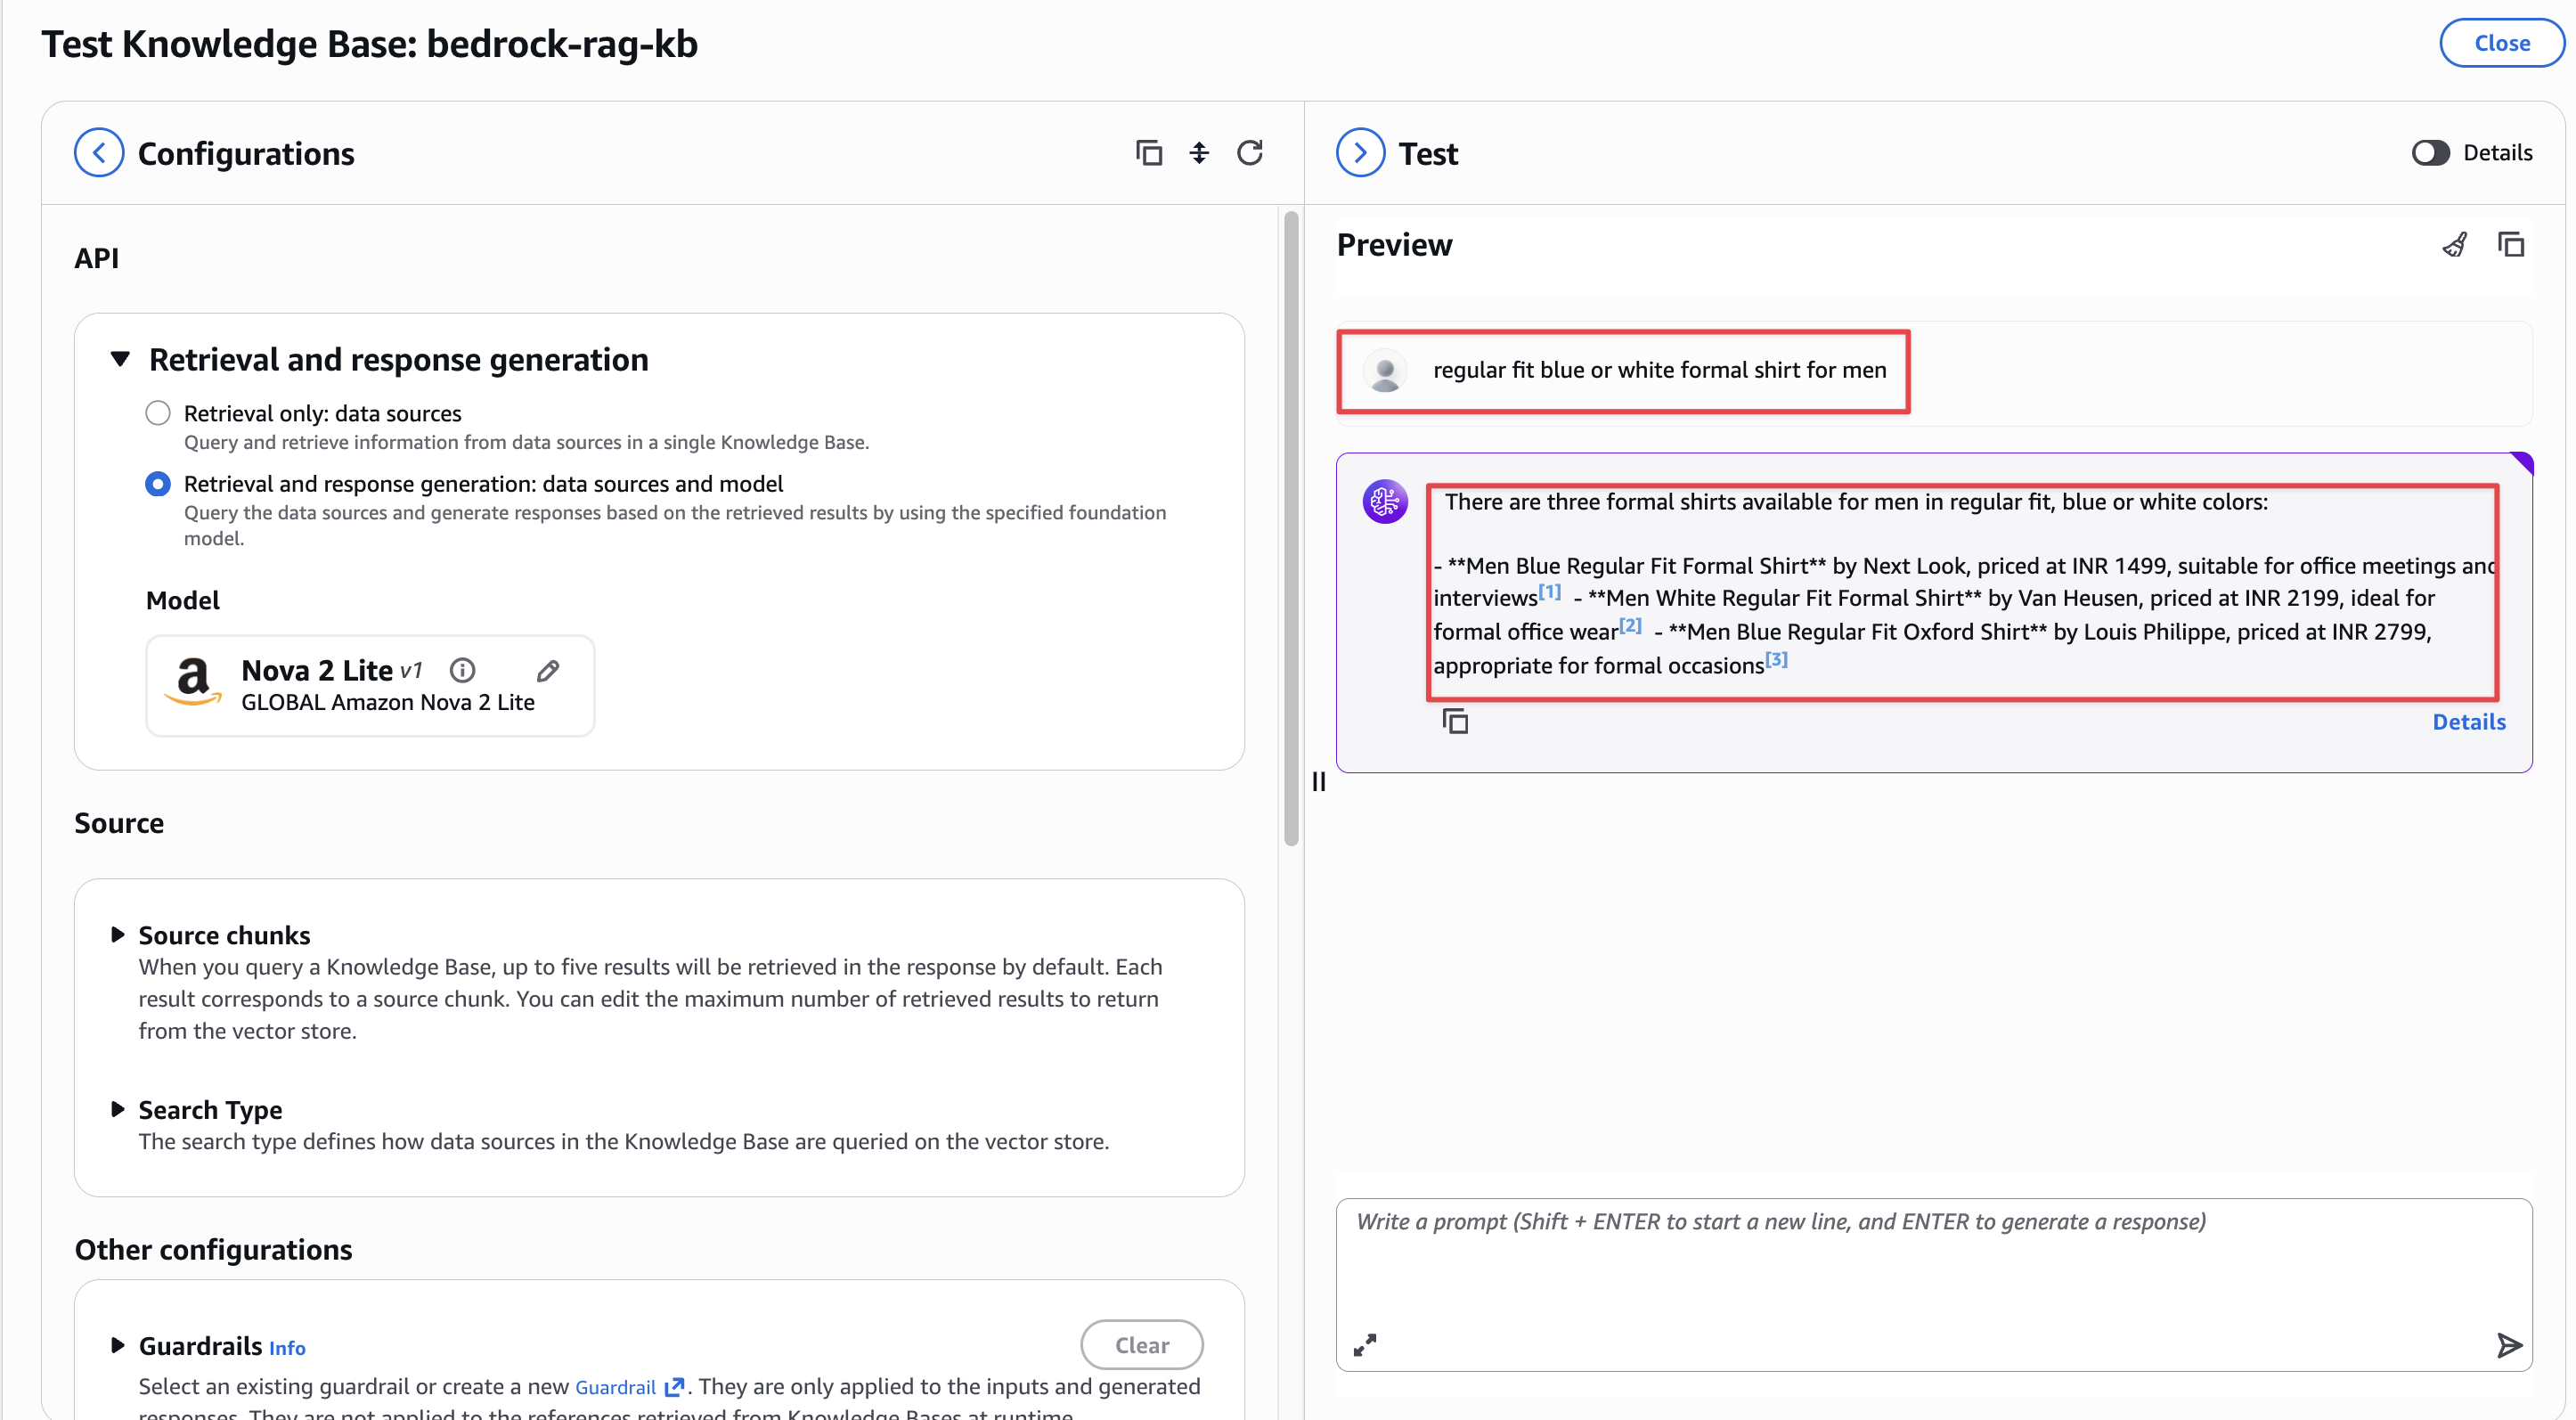2576x1420 pixels.
Task: Click the 'Source' section heading
Action: (119, 823)
